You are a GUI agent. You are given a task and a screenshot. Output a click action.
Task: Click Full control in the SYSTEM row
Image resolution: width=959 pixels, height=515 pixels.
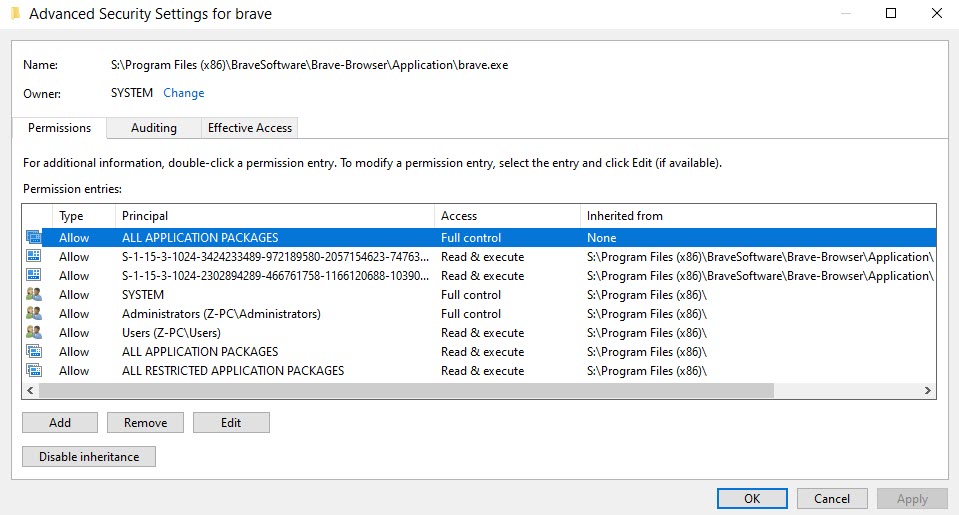[x=471, y=295]
